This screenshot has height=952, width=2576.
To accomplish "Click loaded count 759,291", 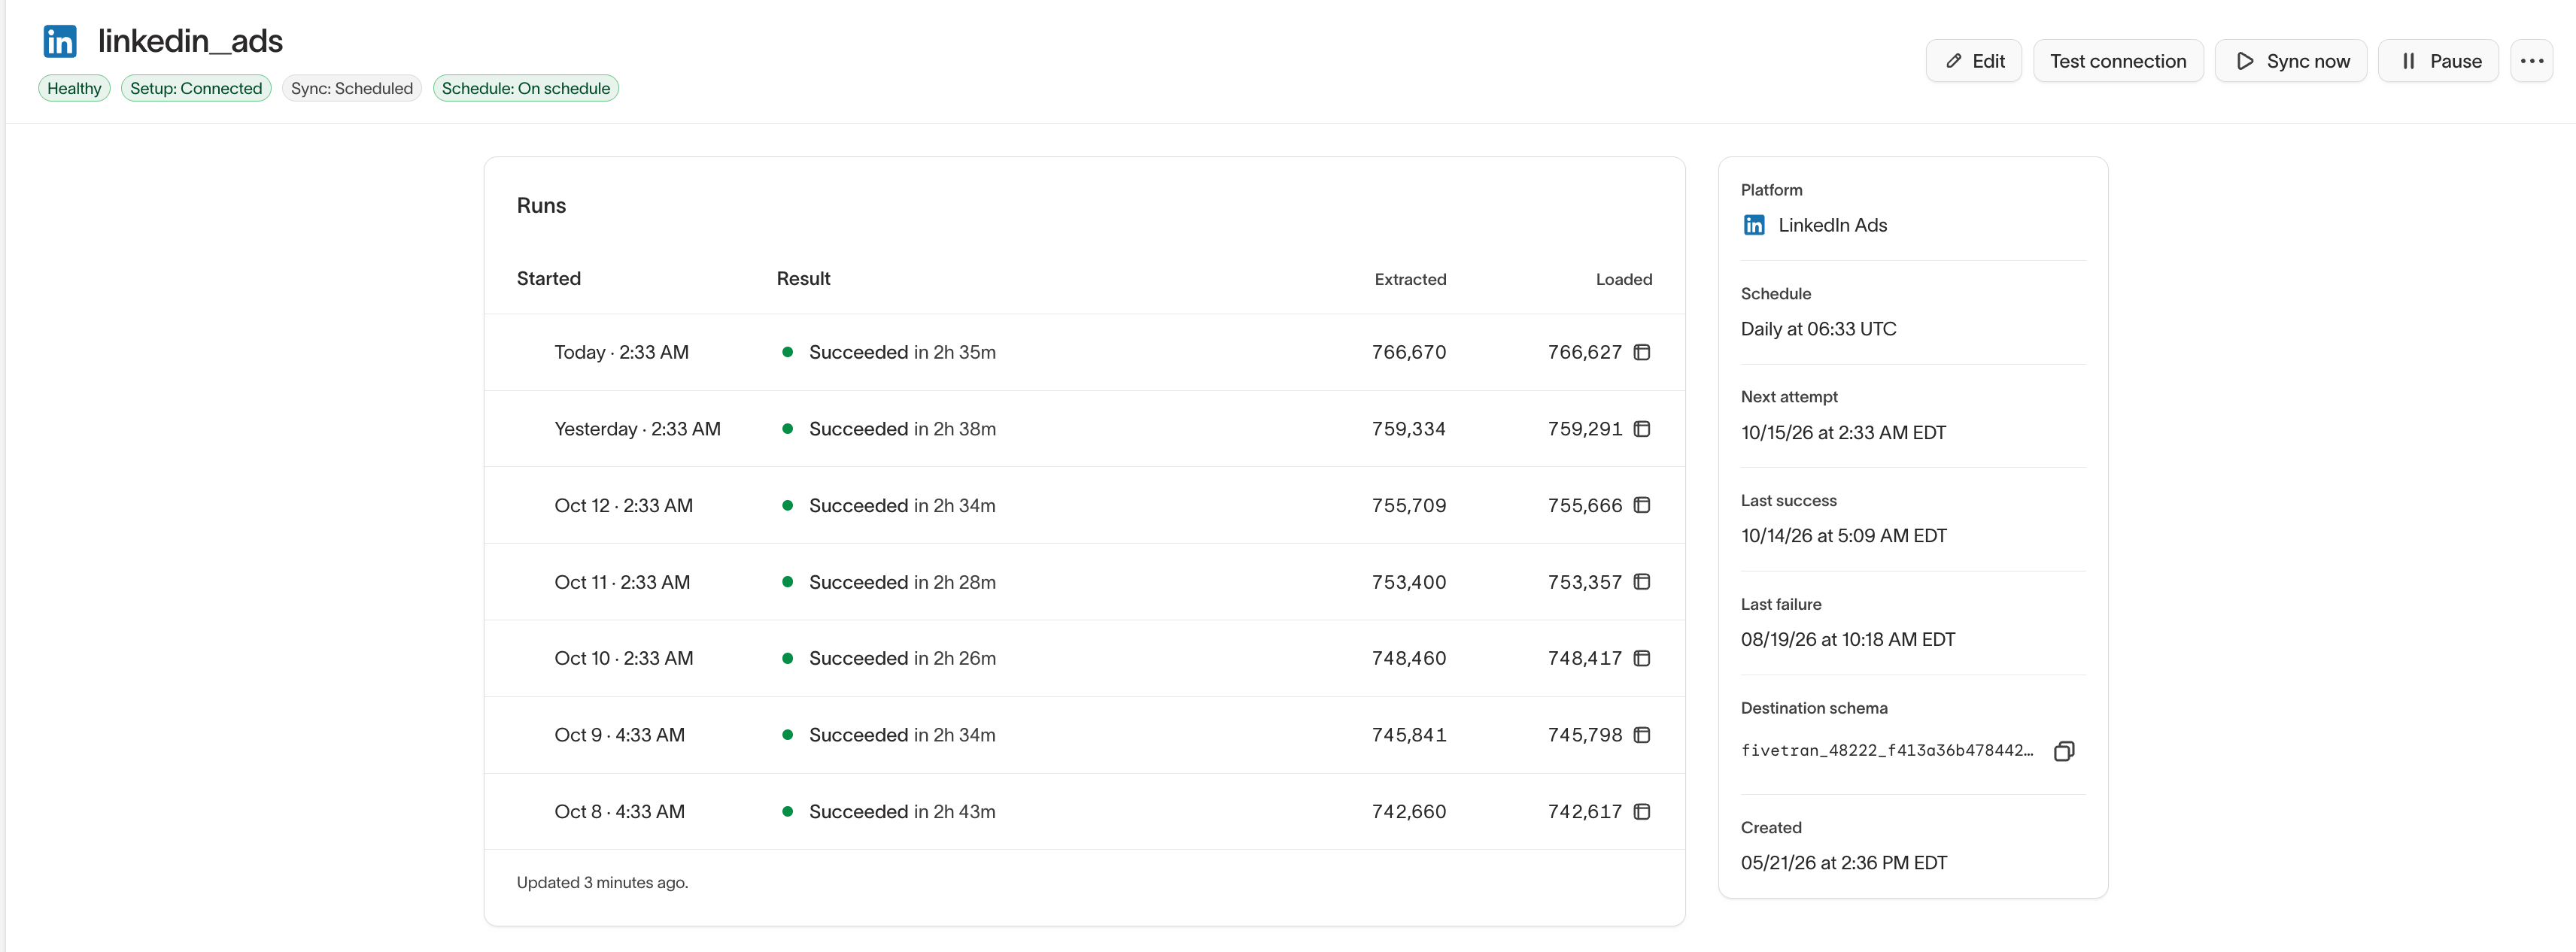I will [x=1585, y=429].
